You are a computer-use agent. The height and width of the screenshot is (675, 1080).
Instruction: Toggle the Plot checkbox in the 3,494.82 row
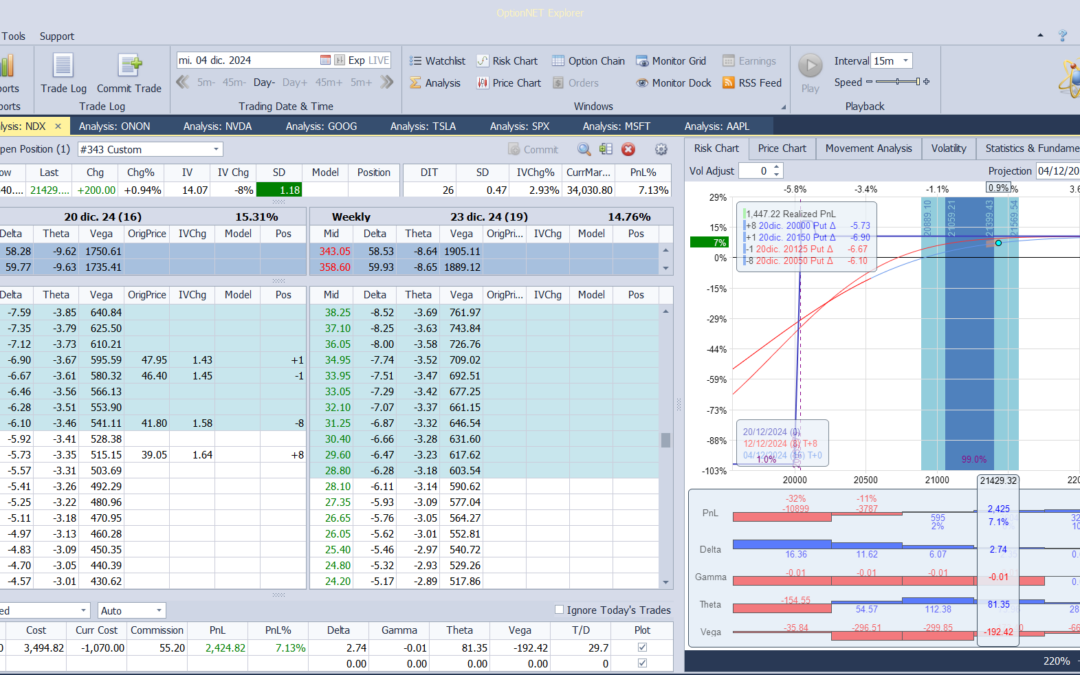(642, 647)
